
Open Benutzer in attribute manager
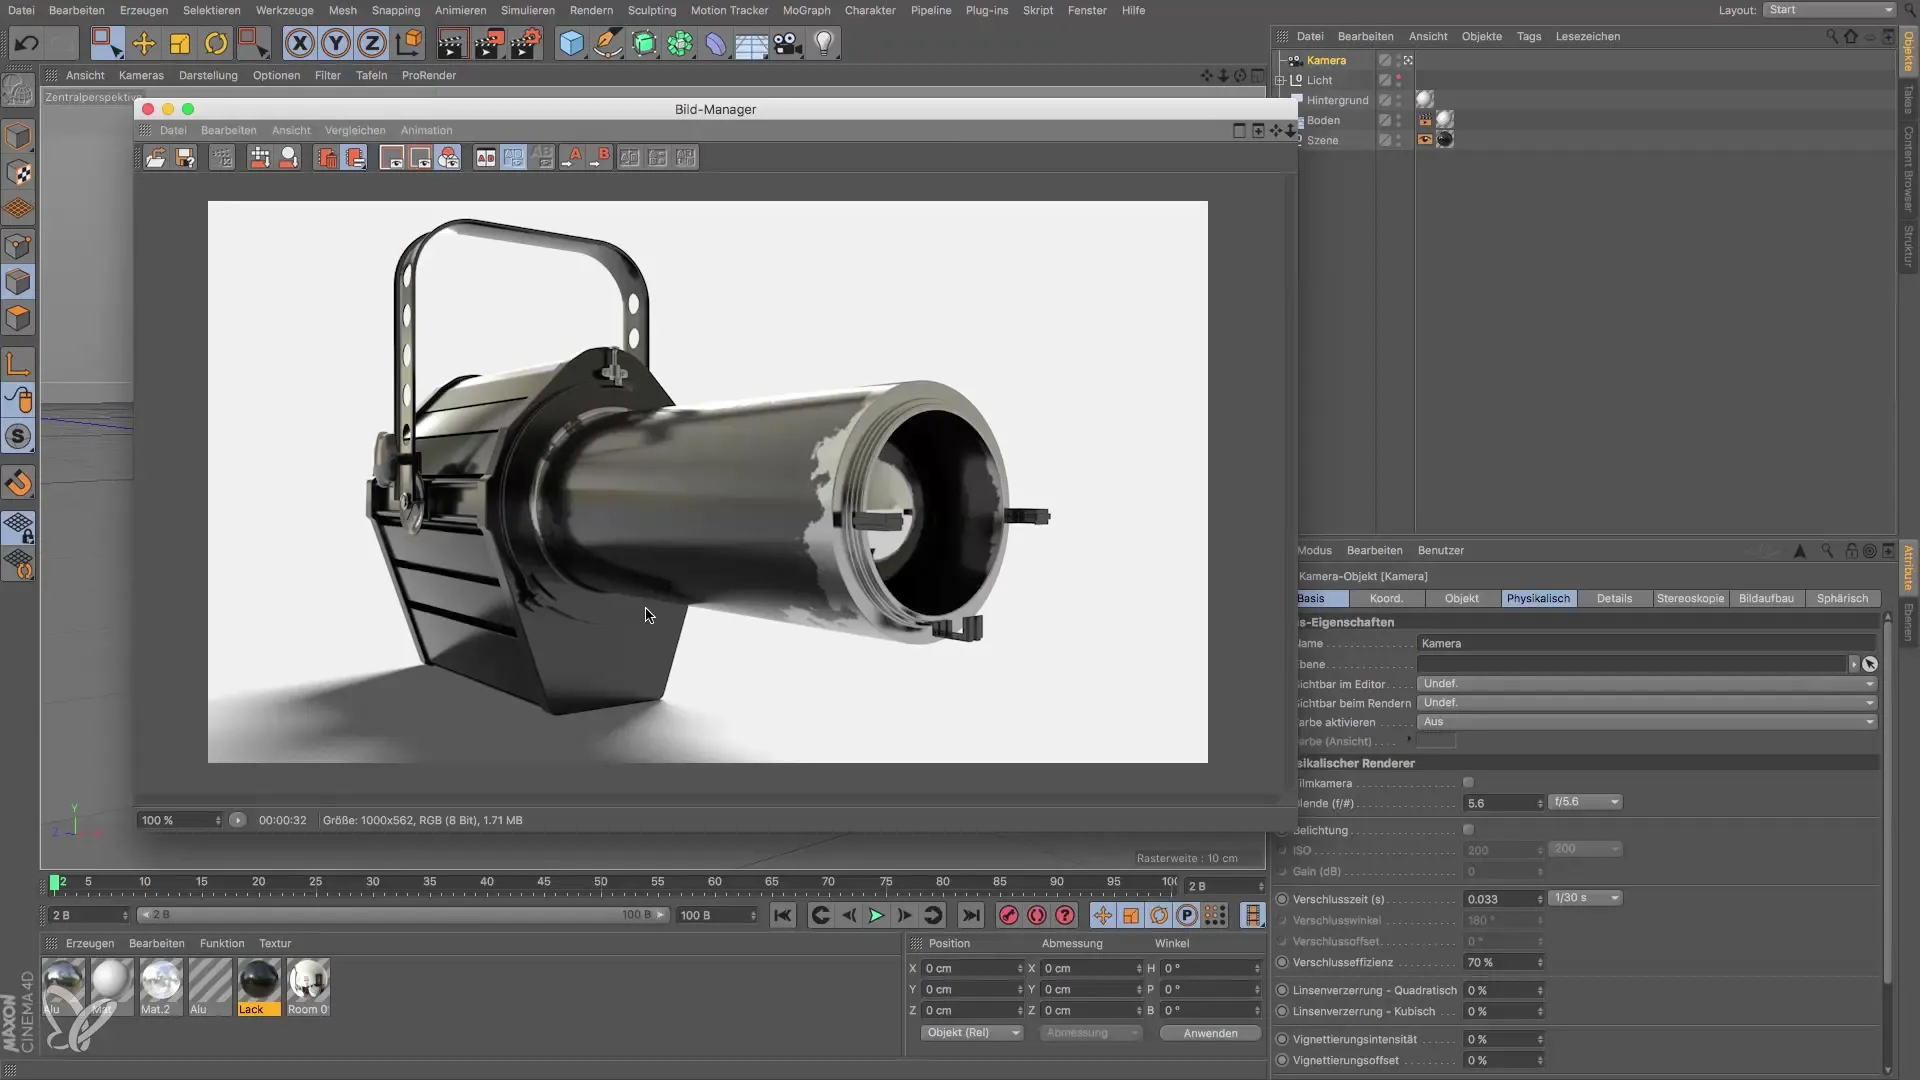1440,550
